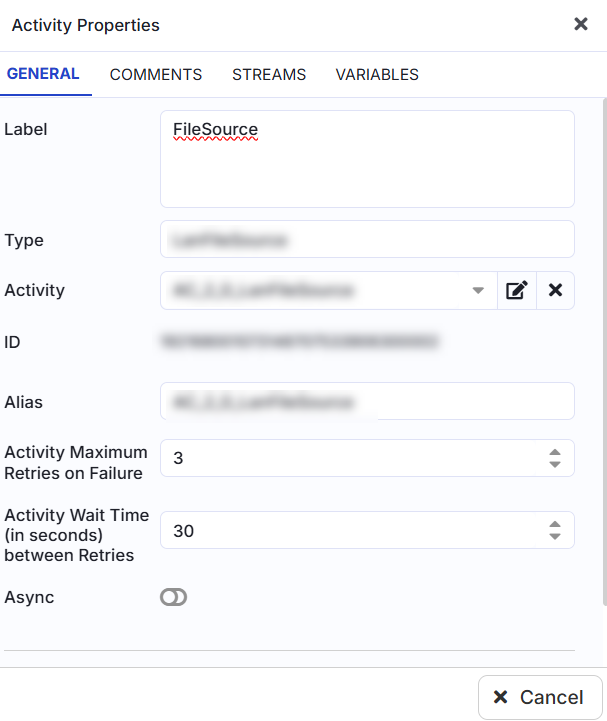Decrease Wait Time with down arrow
The height and width of the screenshot is (721, 607).
[555, 537]
